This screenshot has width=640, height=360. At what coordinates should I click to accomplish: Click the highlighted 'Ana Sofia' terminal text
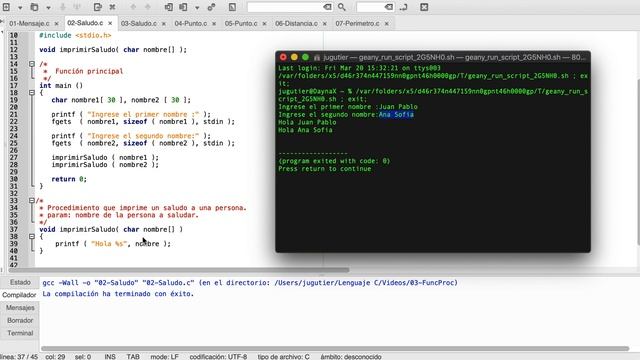[x=396, y=114]
